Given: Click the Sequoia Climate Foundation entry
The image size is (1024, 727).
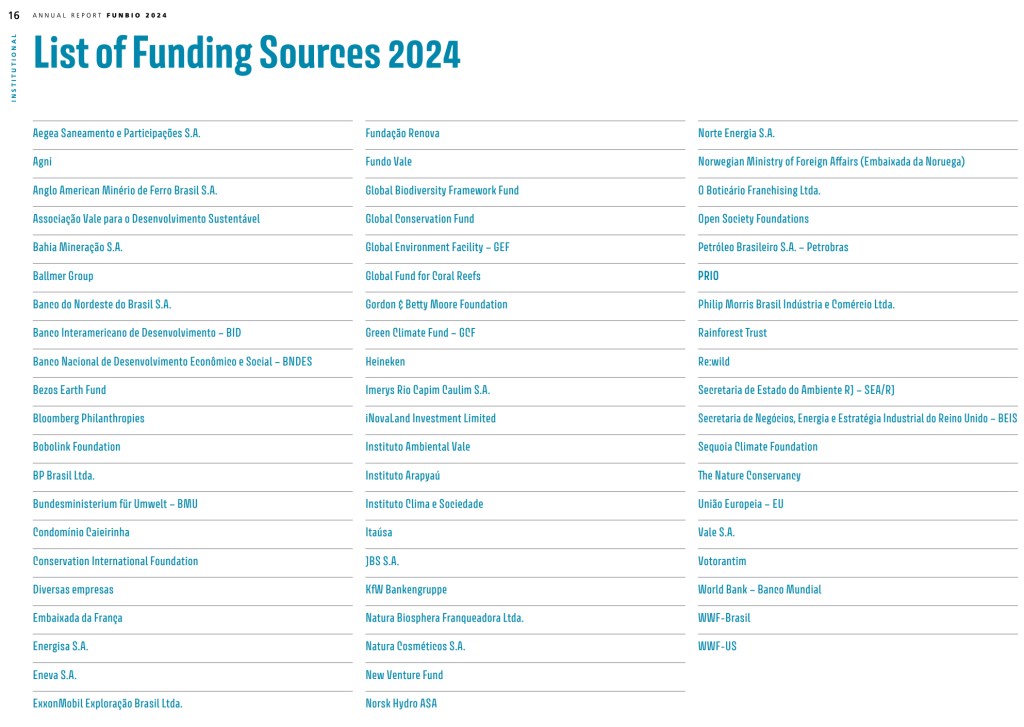Looking at the screenshot, I should coord(758,447).
